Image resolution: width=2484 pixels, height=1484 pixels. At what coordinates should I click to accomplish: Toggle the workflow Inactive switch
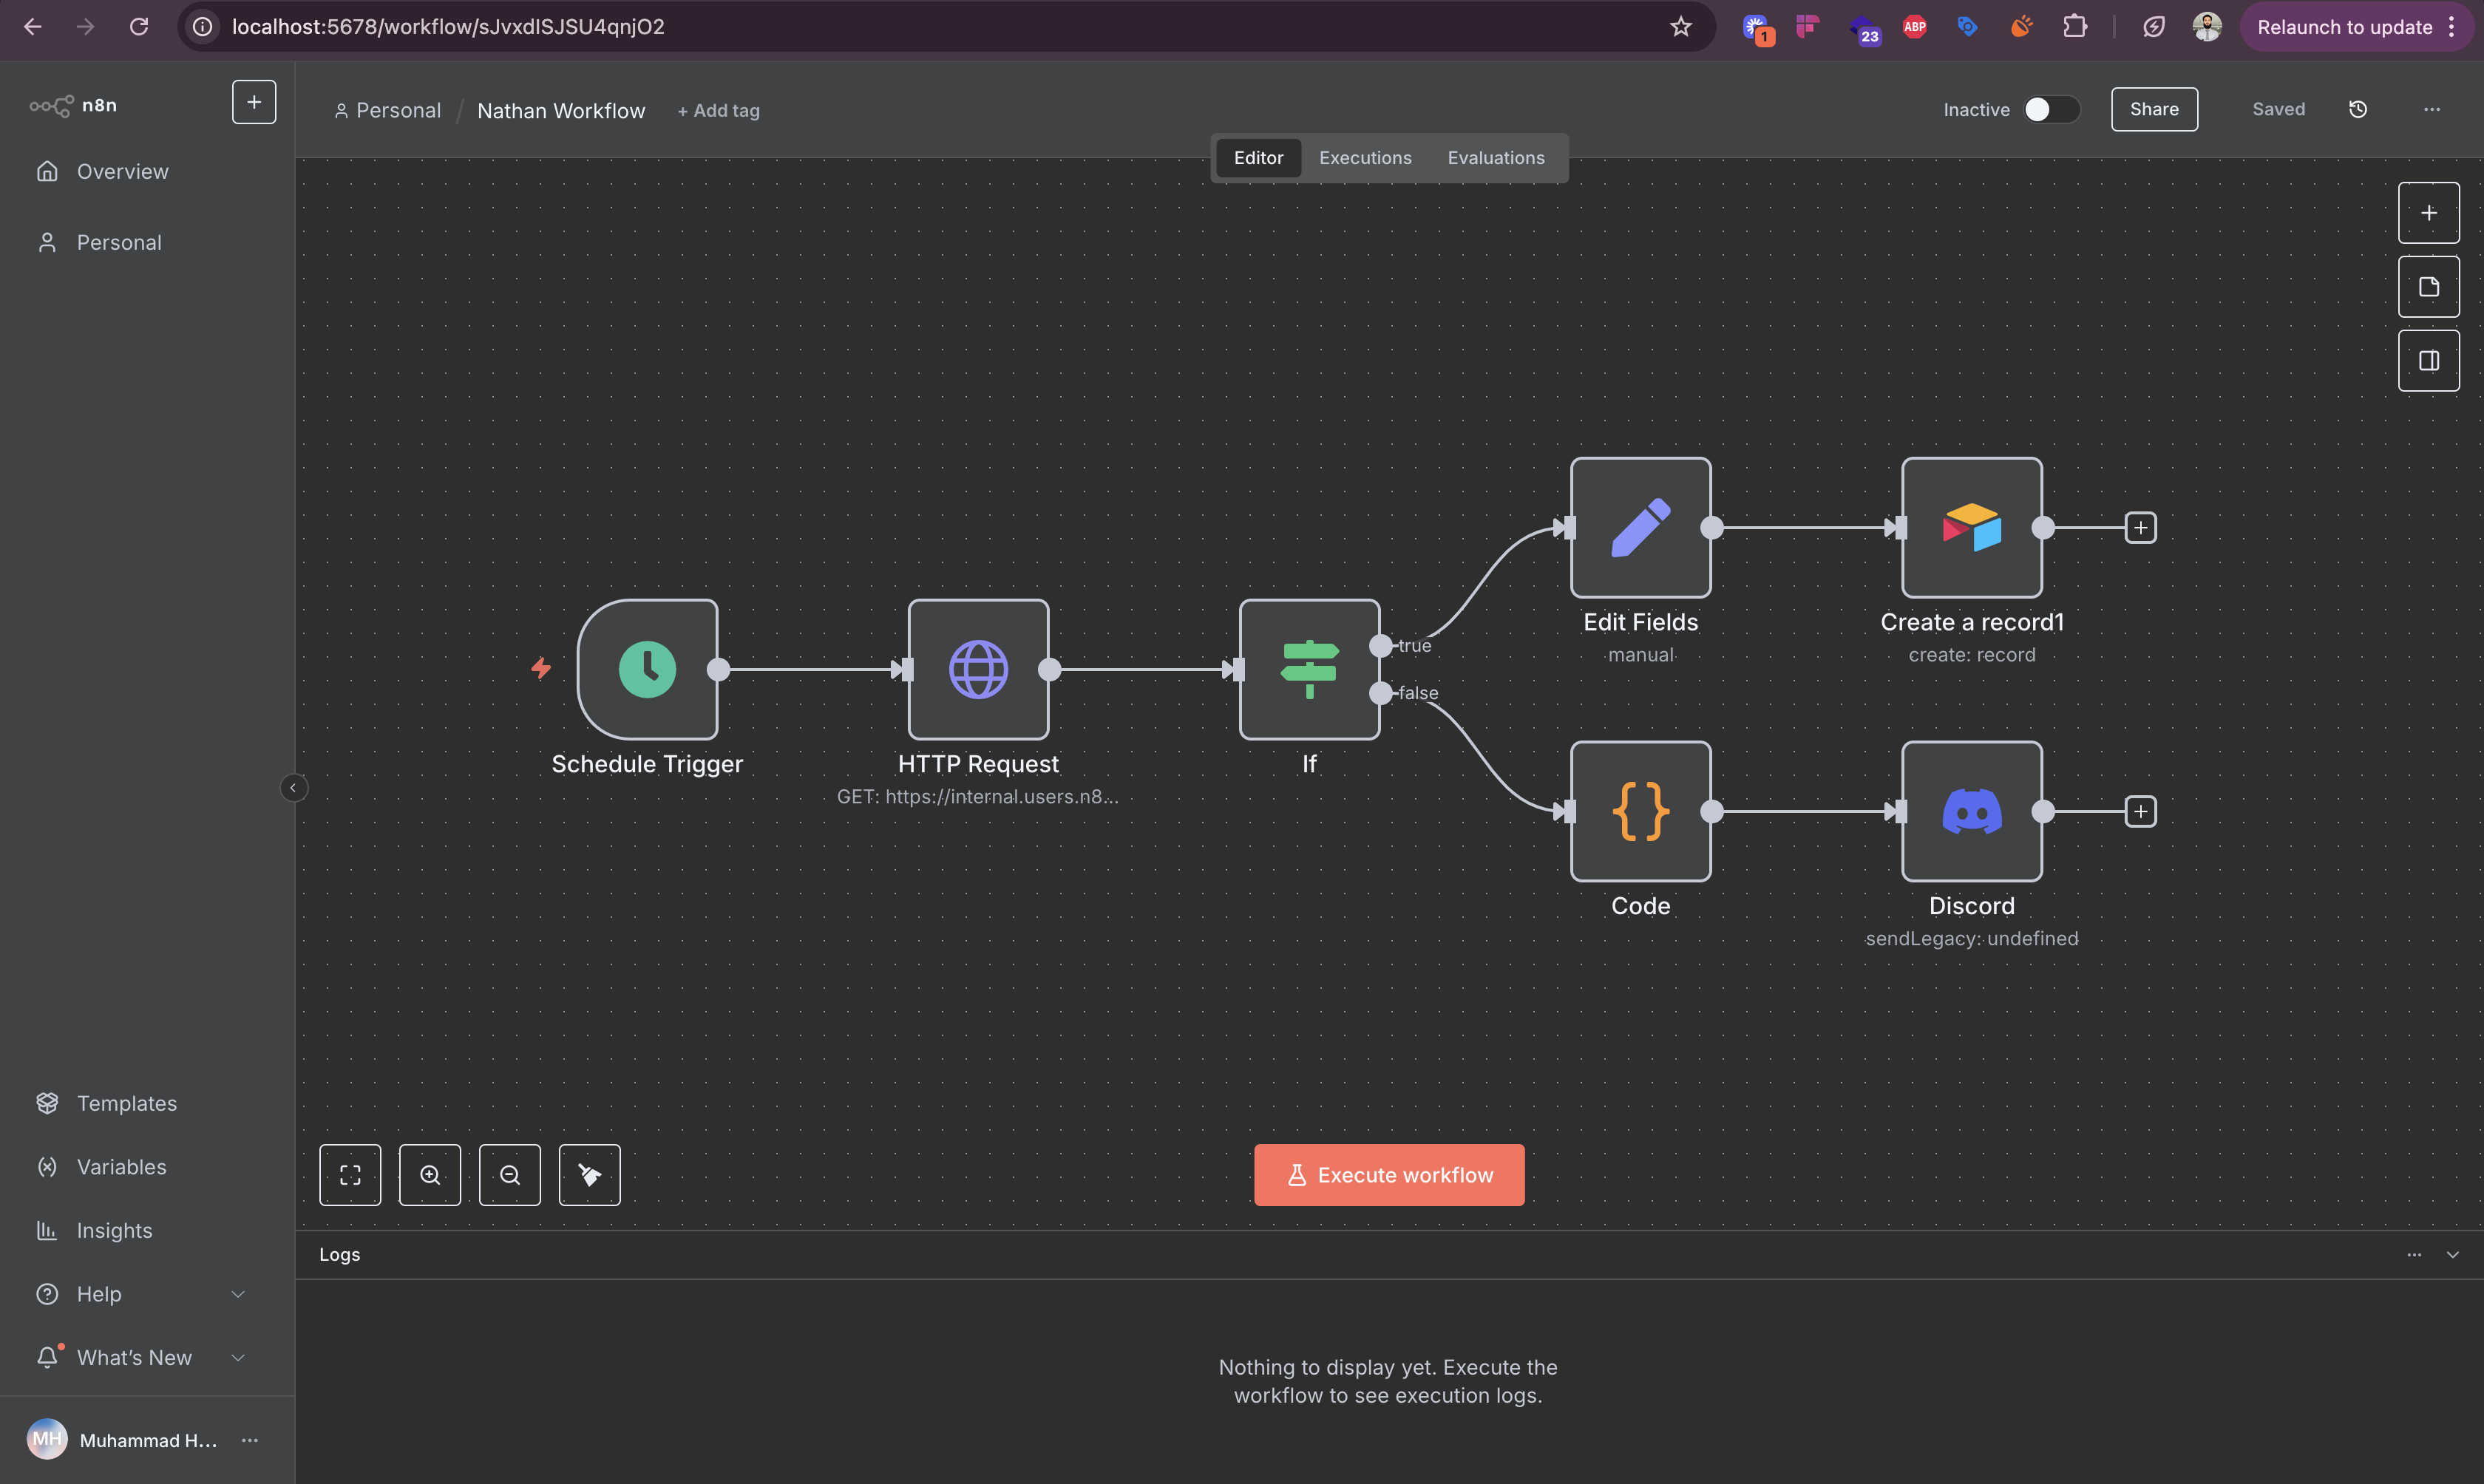(x=2050, y=109)
